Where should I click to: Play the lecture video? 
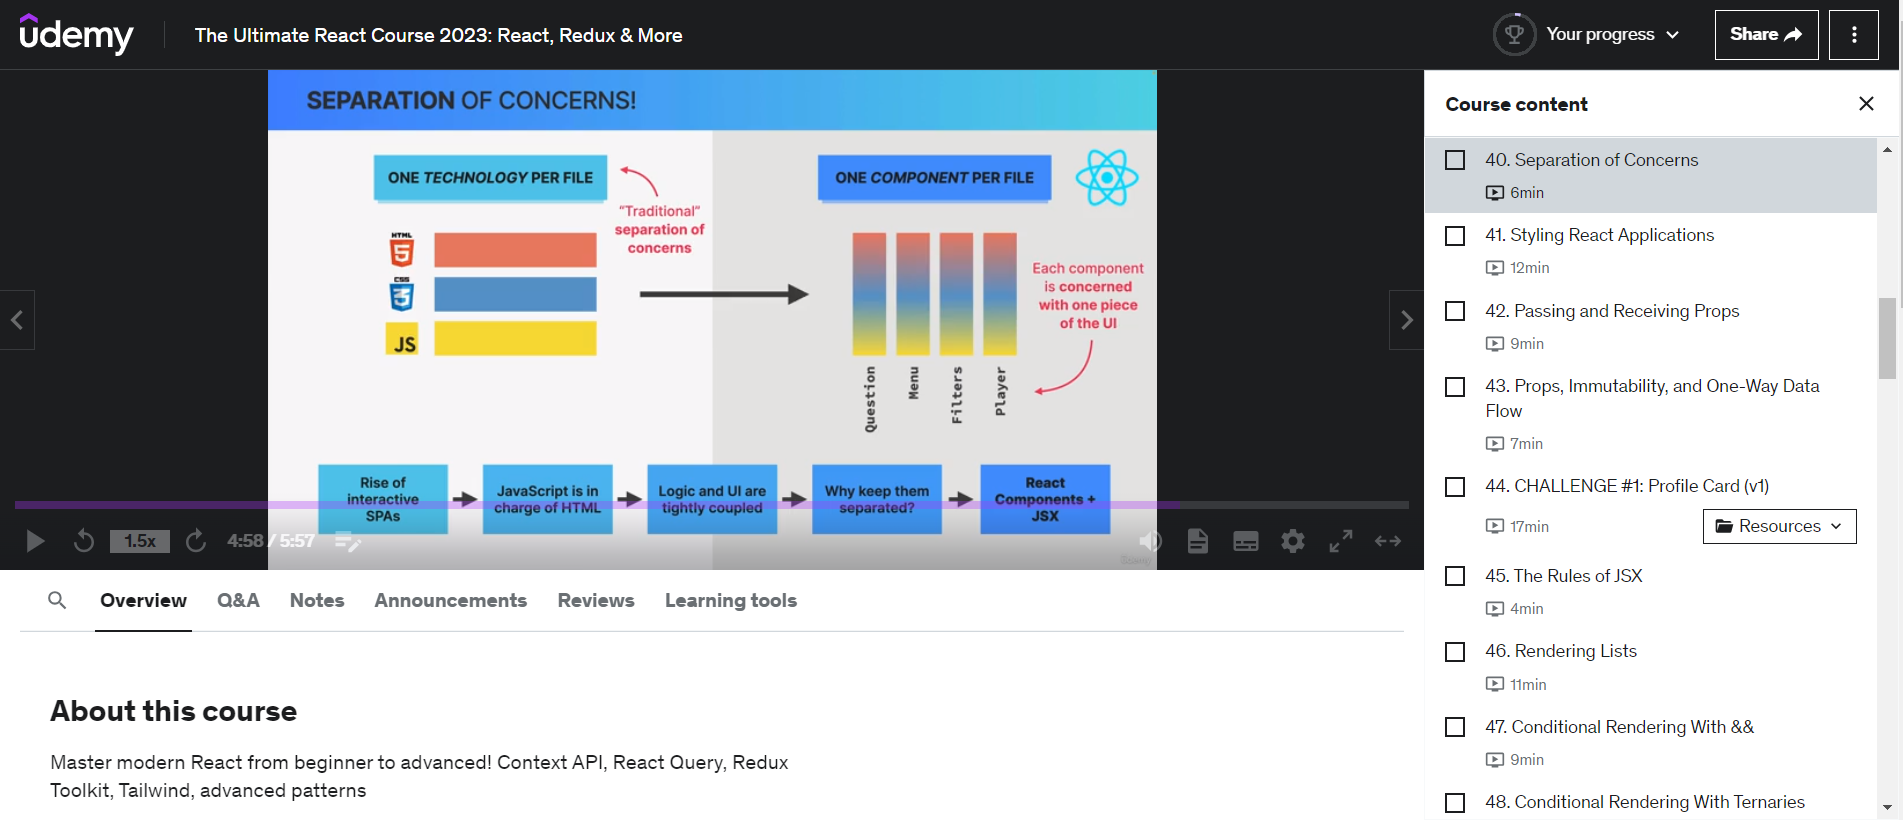coord(35,542)
